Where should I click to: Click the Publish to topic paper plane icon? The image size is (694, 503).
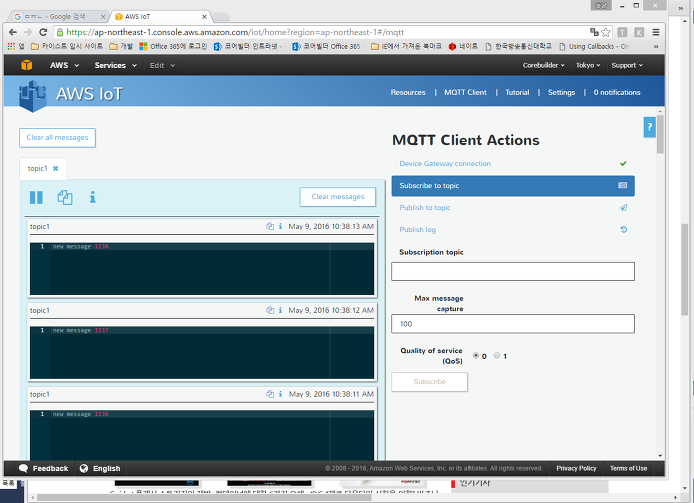(623, 208)
